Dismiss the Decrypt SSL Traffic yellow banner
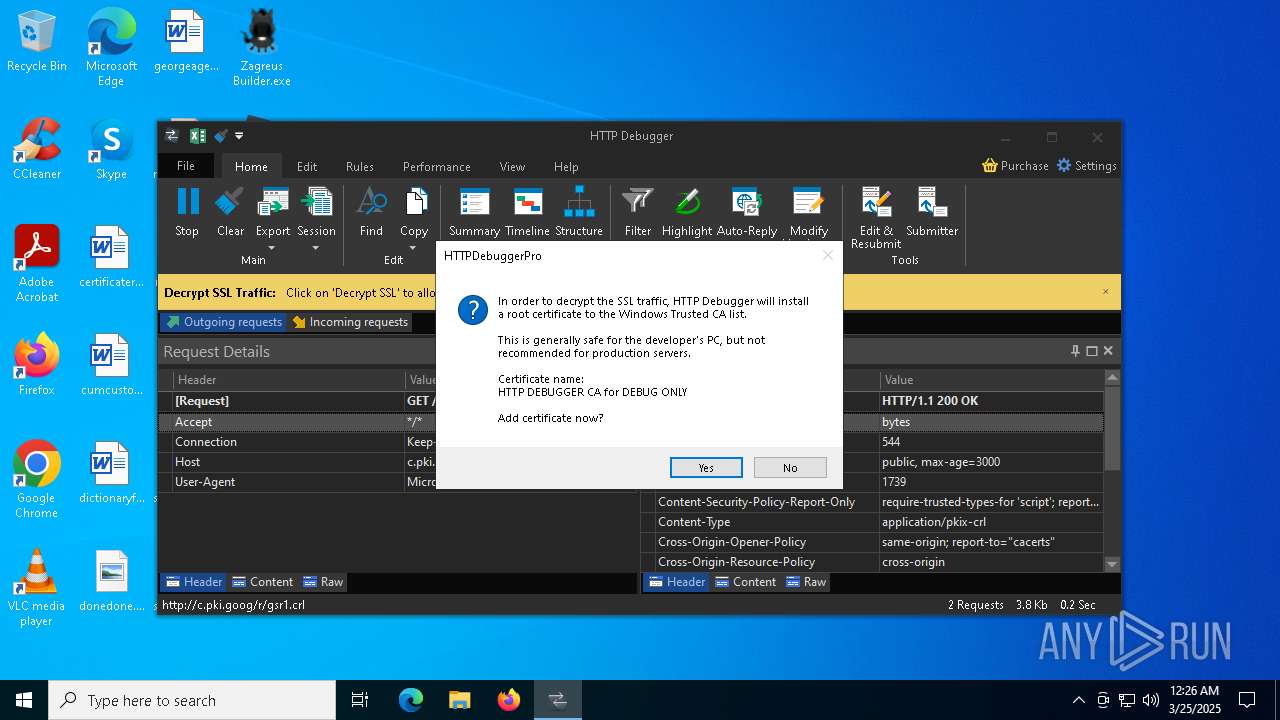Image resolution: width=1280 pixels, height=720 pixels. tap(1105, 292)
